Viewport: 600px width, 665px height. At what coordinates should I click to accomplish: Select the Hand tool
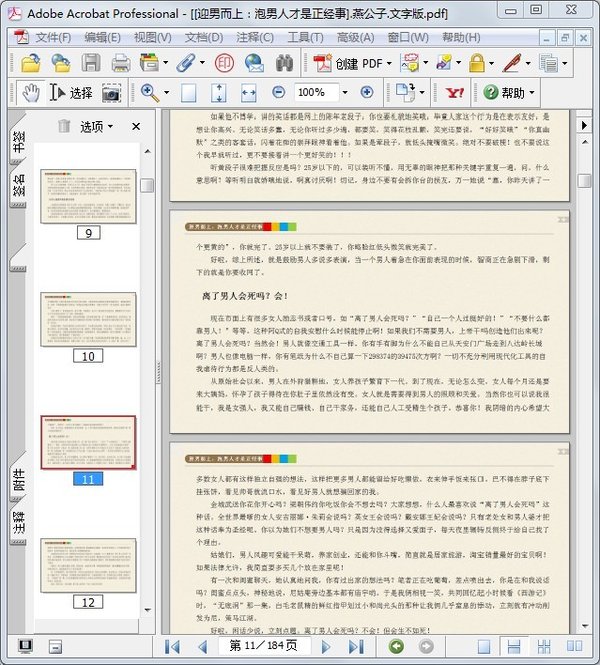[x=31, y=92]
